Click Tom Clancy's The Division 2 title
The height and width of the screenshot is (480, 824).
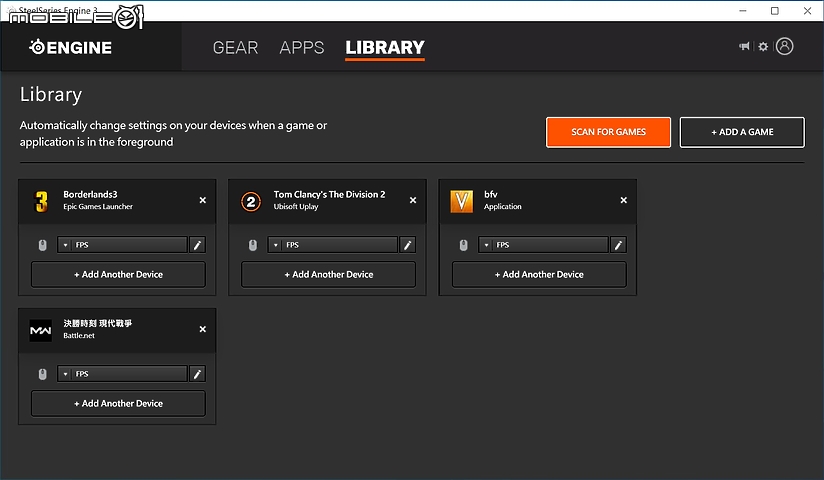coord(329,195)
